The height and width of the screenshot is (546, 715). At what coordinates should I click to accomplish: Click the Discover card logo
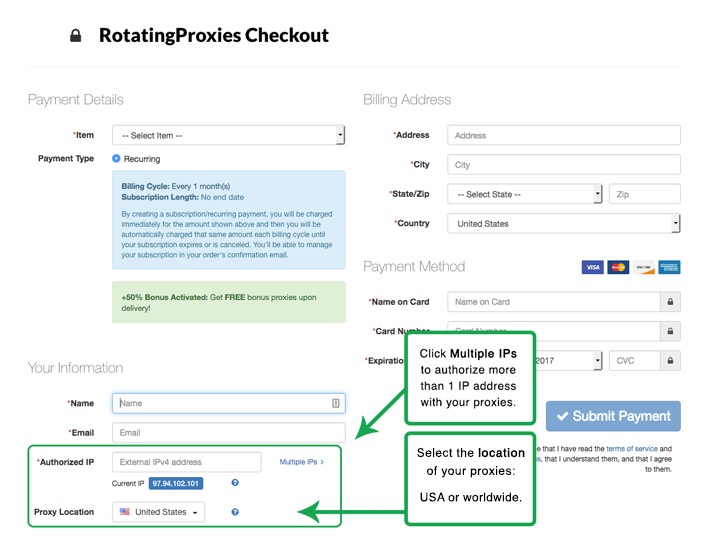point(643,267)
